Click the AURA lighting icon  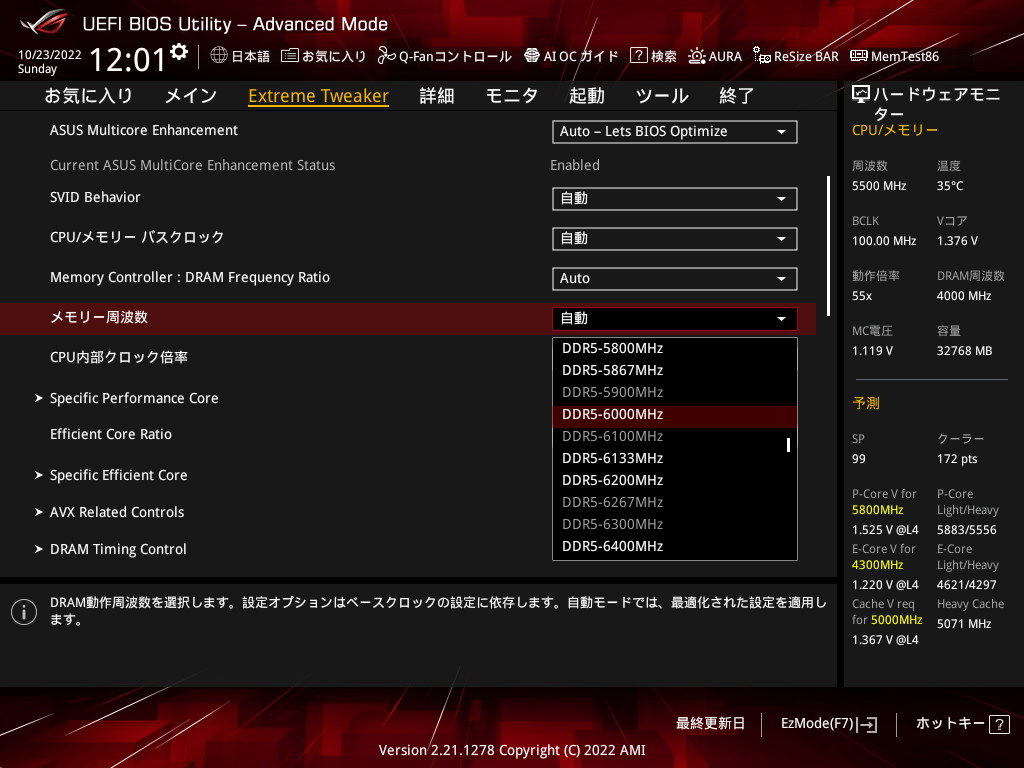coord(697,56)
